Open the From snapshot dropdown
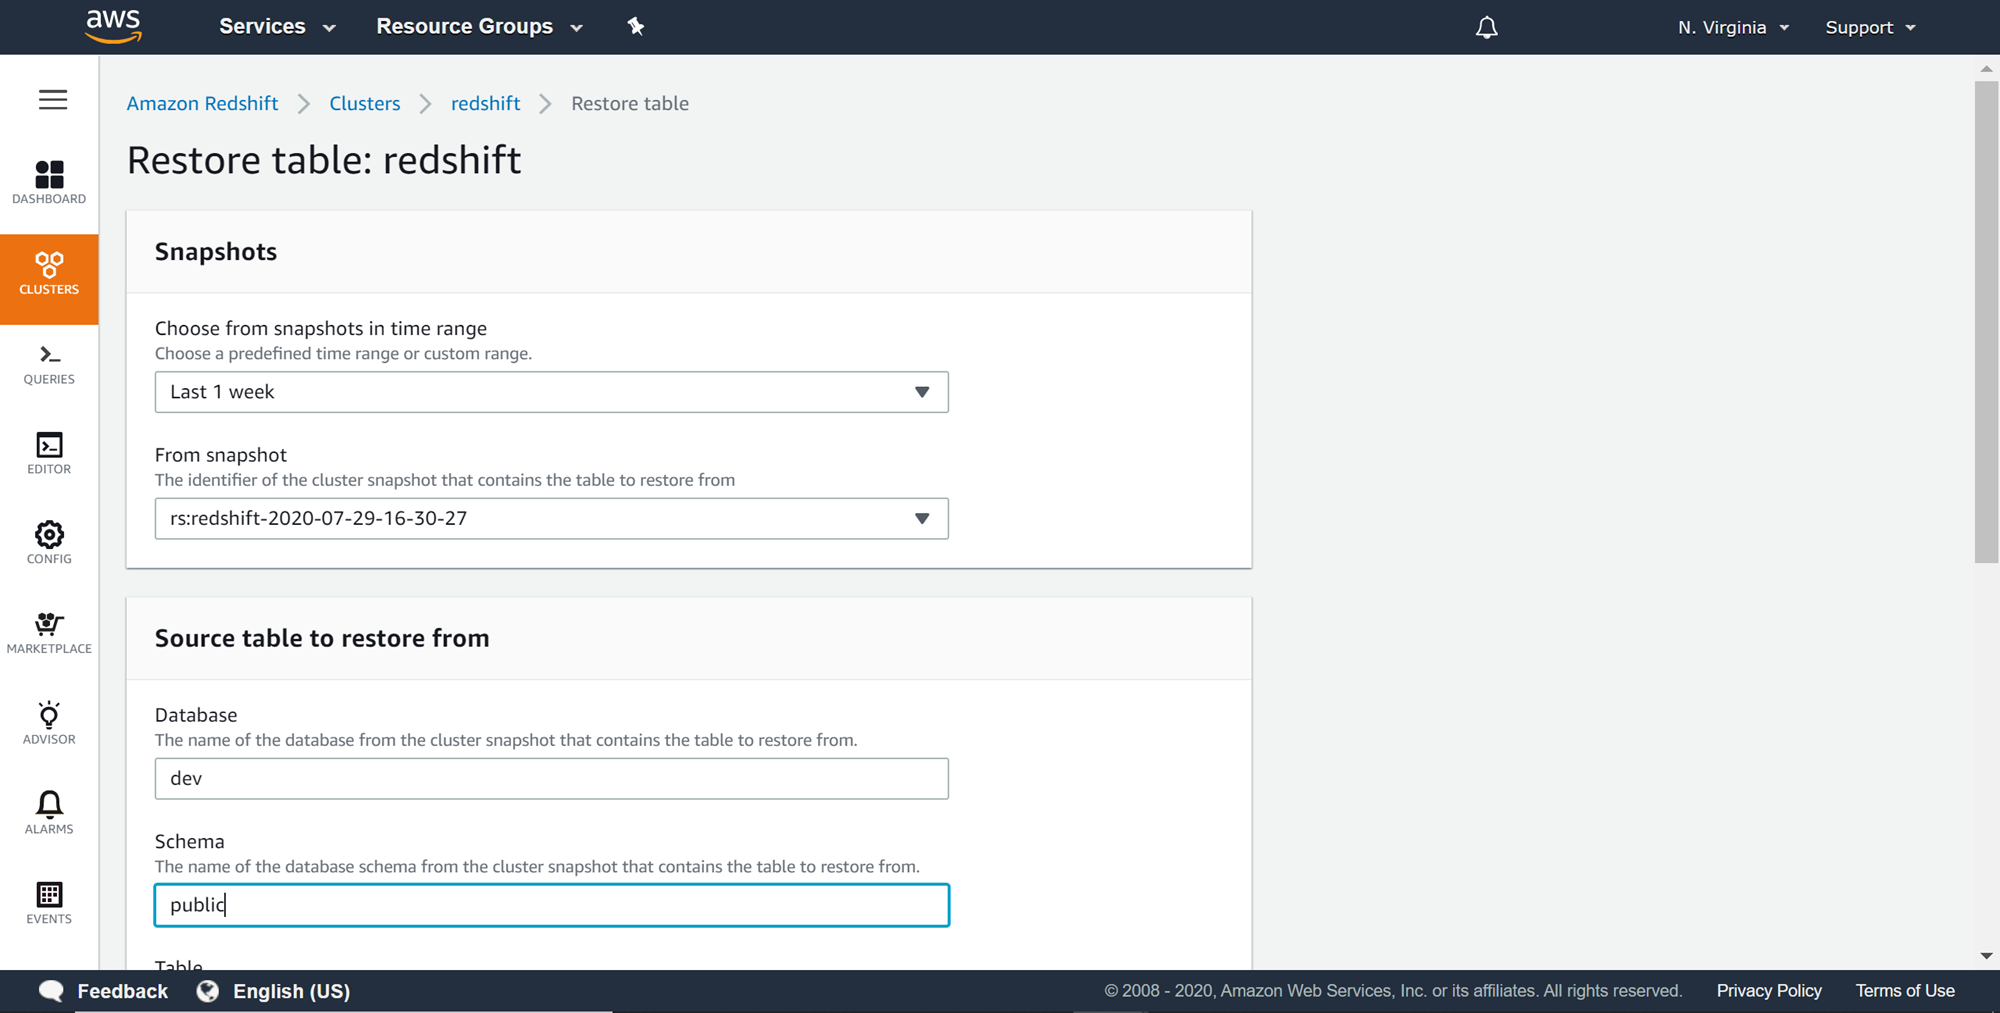Screen dimensions: 2000x1013 [x=551, y=519]
